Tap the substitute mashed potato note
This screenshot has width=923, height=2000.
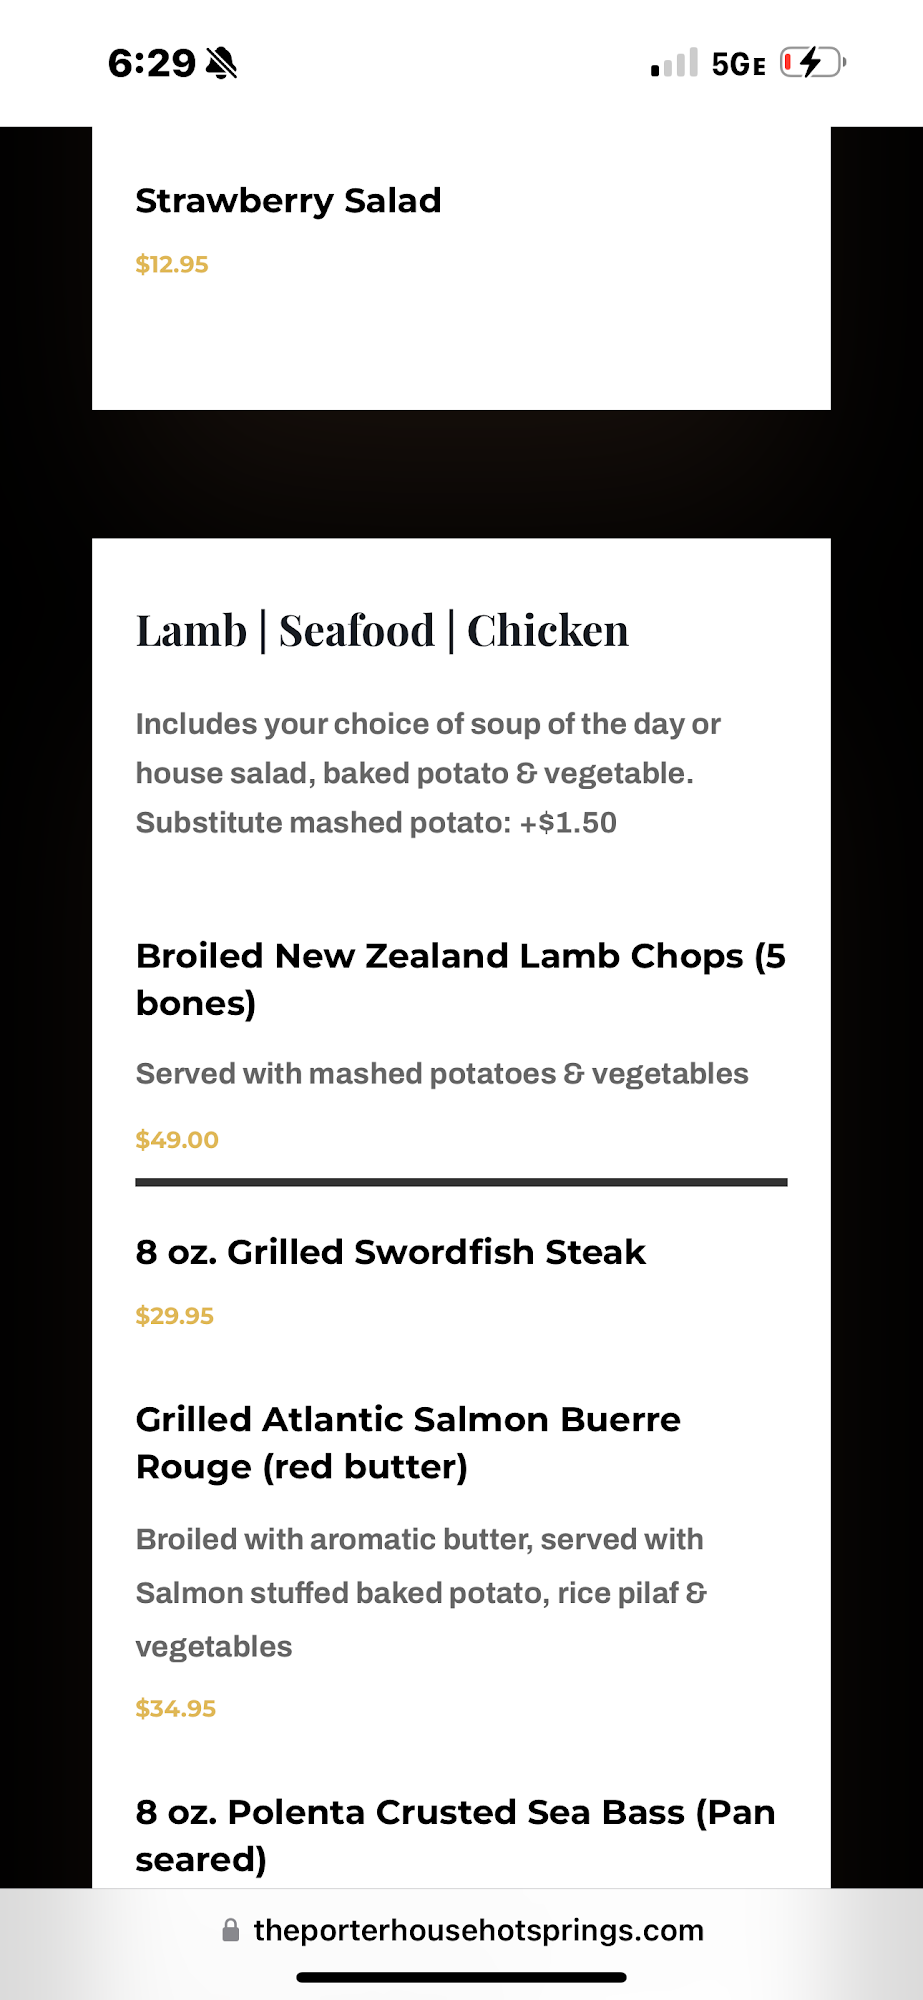(x=376, y=823)
